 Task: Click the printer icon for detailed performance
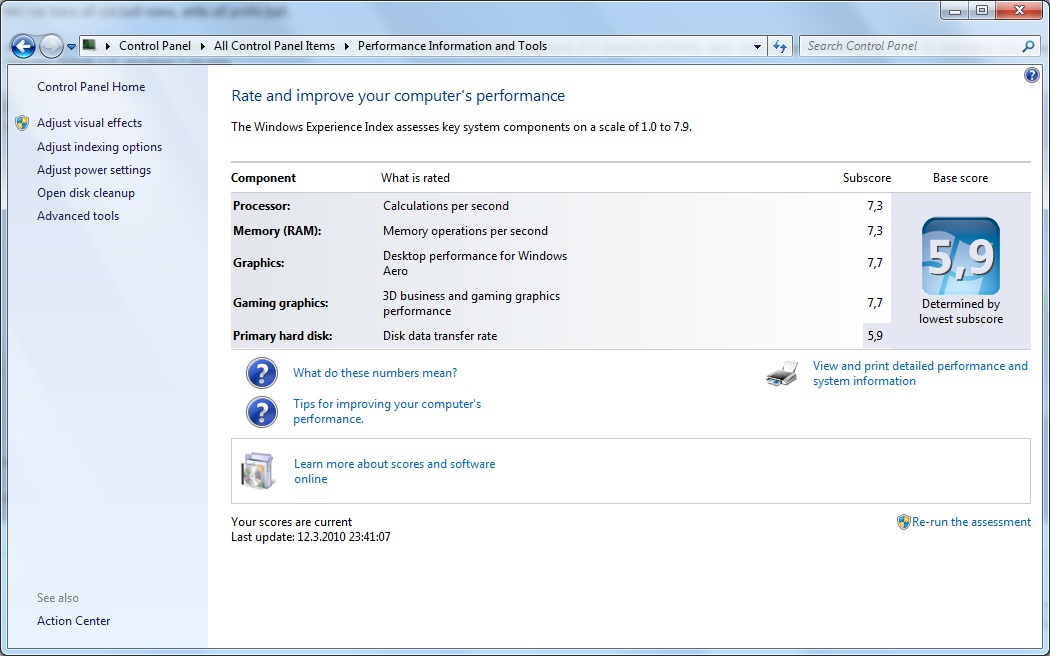click(x=782, y=374)
